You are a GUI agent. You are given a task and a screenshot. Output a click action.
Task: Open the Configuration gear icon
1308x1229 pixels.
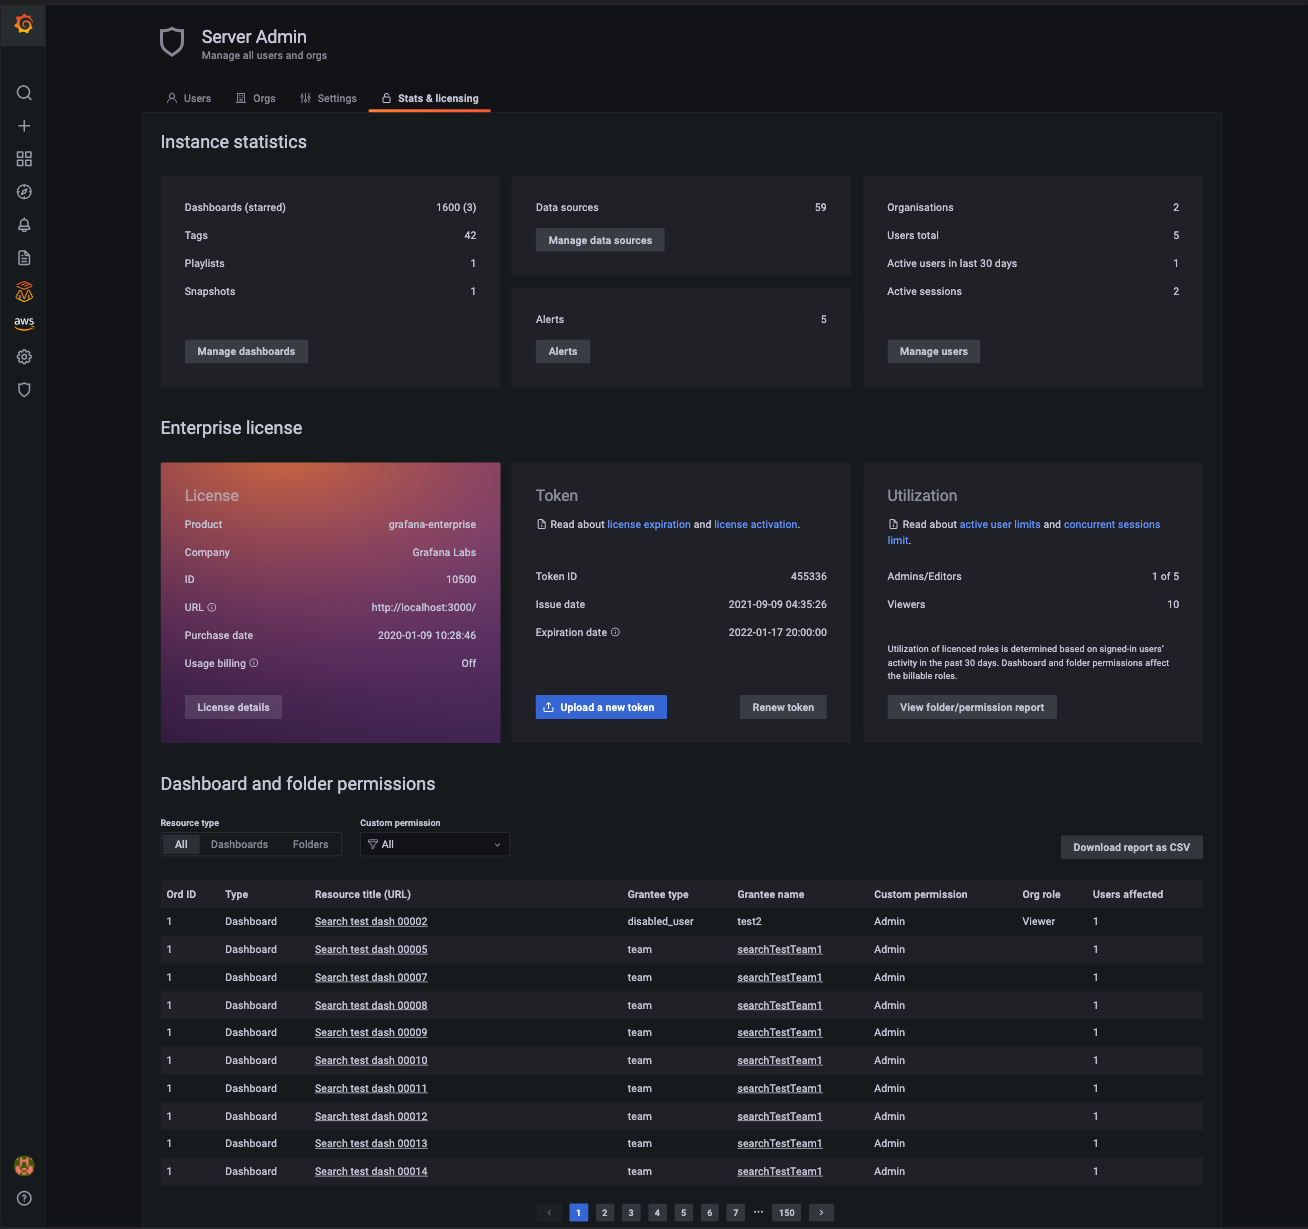(x=24, y=356)
